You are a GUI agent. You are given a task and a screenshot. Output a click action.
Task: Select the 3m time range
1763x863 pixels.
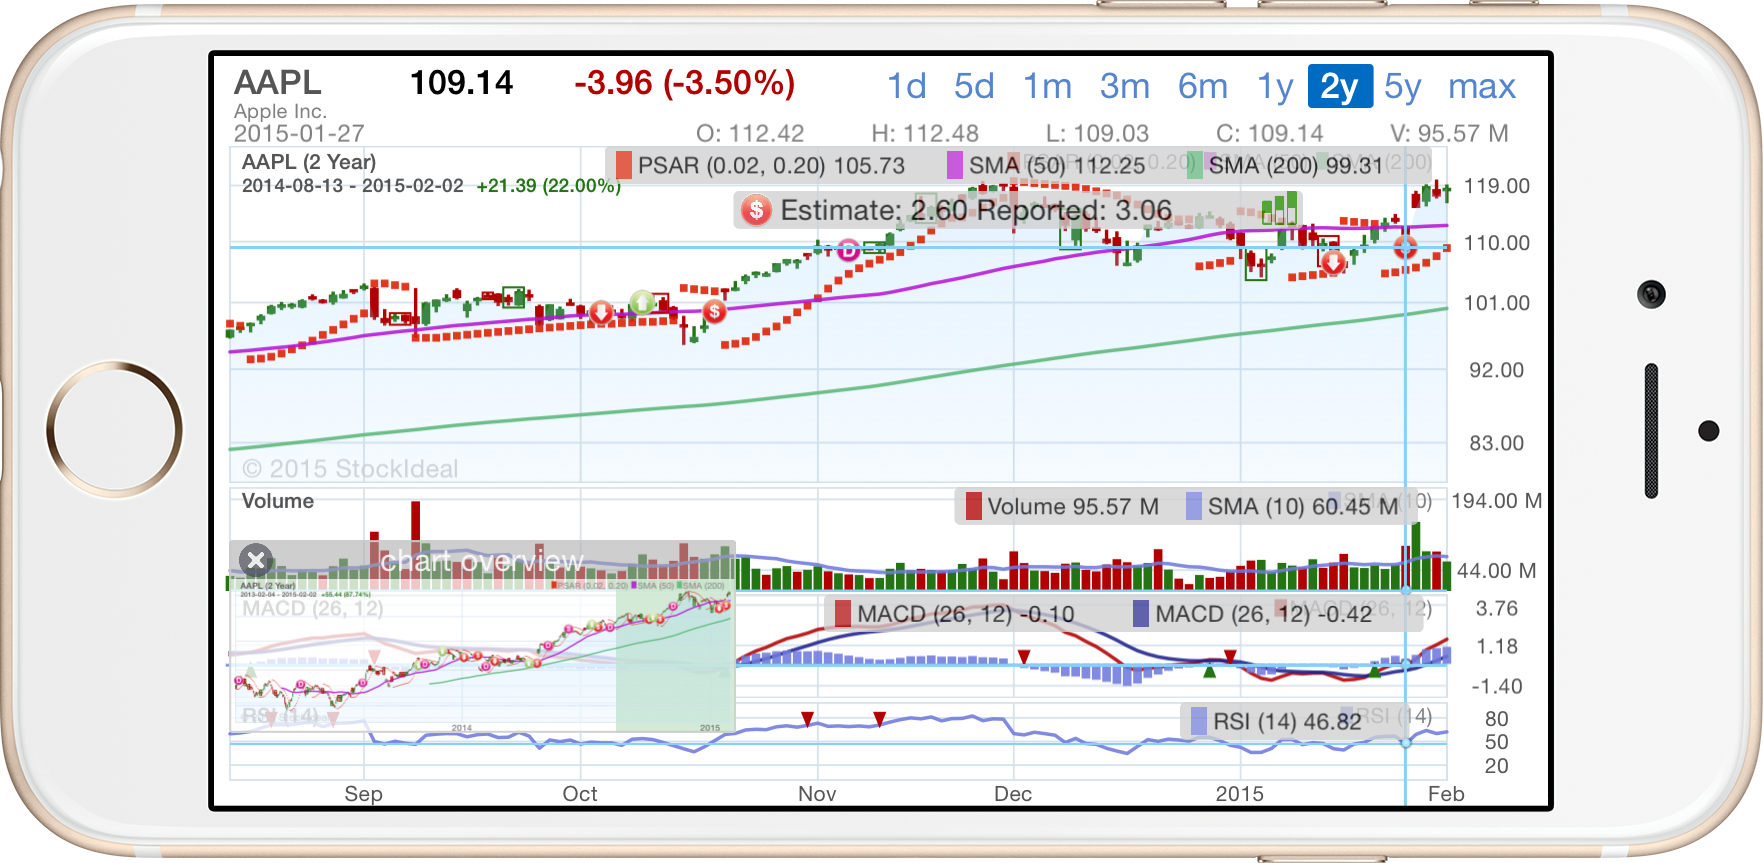(1124, 86)
